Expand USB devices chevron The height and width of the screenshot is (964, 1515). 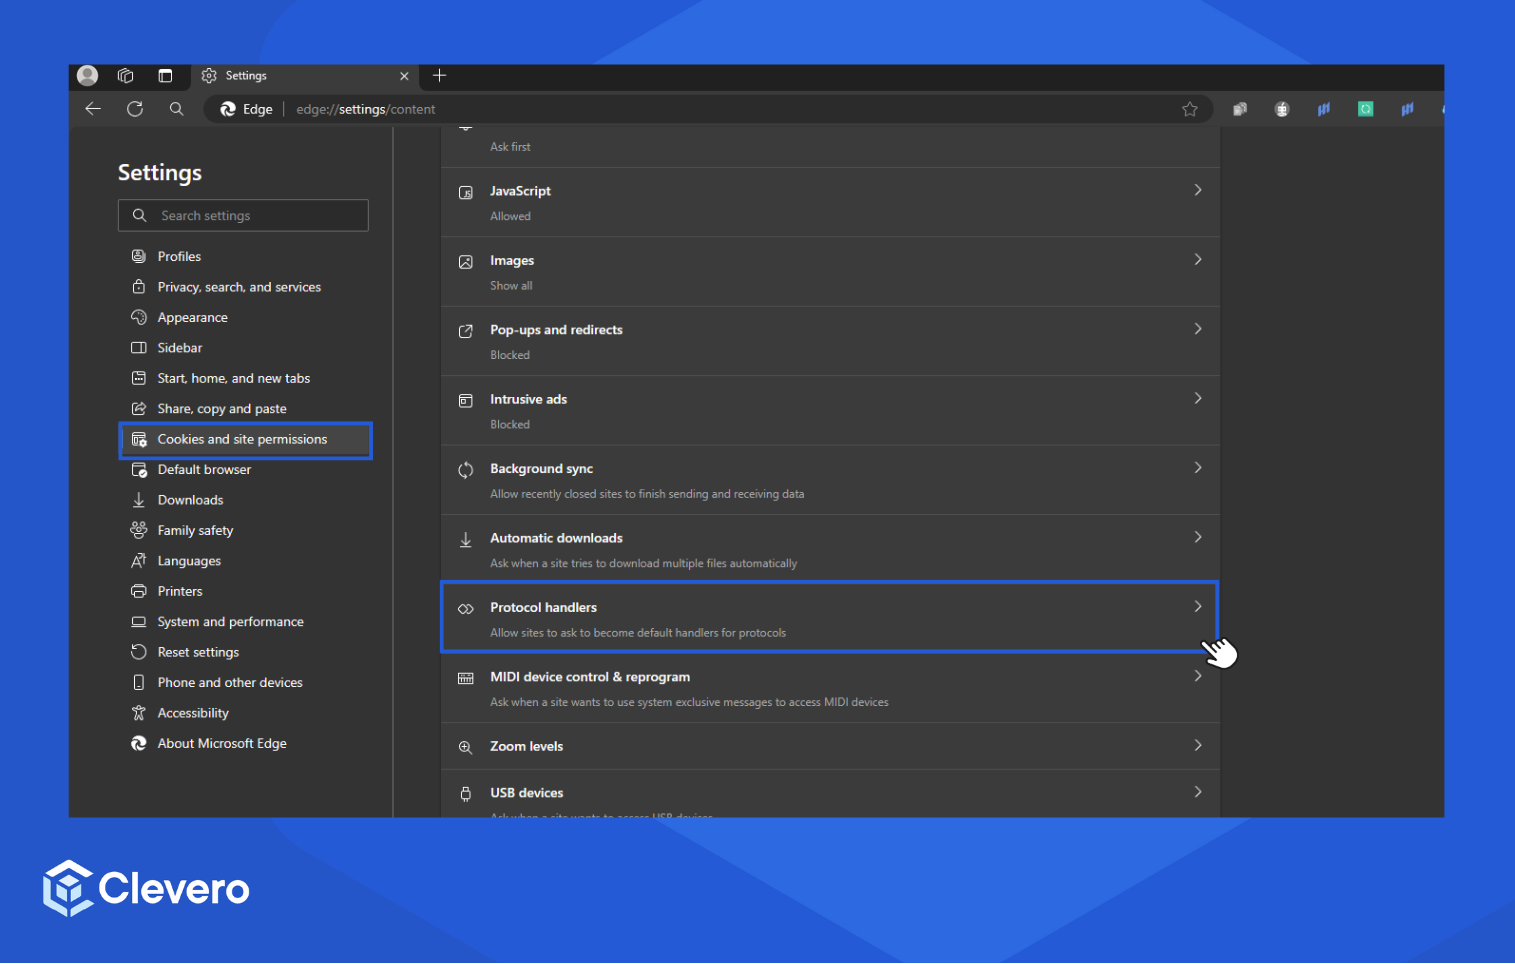coord(1198,792)
